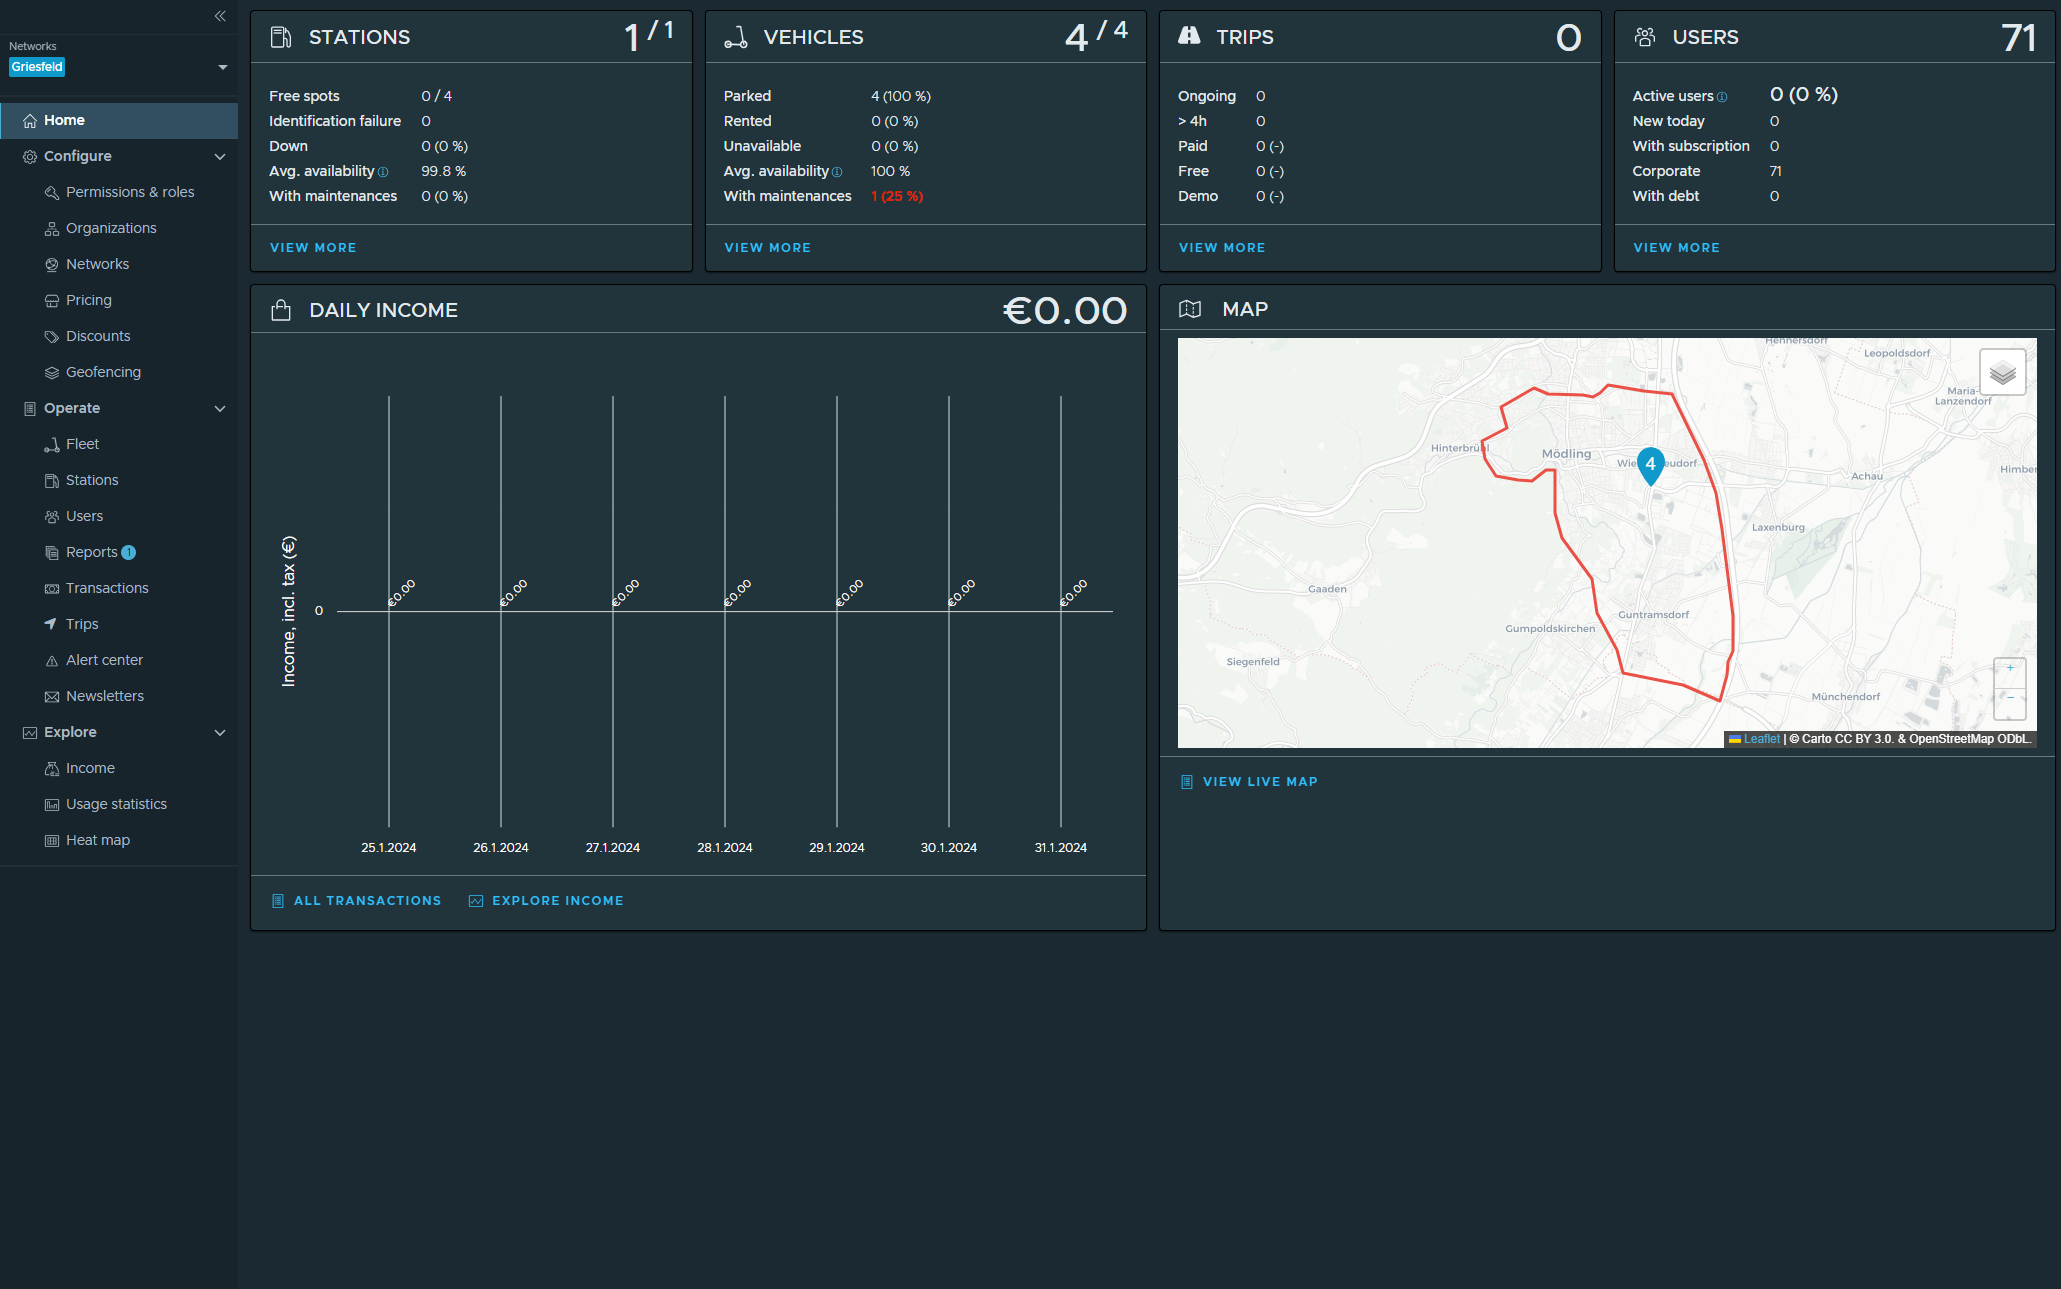This screenshot has height=1289, width=2061.
Task: Collapse the Explore section
Action: [220, 732]
